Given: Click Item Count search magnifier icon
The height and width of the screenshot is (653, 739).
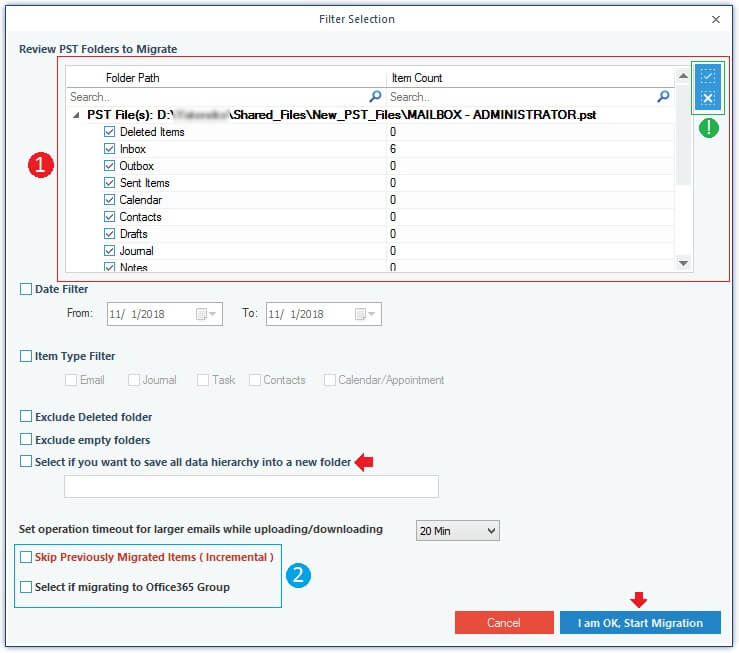Looking at the screenshot, I should point(663,97).
